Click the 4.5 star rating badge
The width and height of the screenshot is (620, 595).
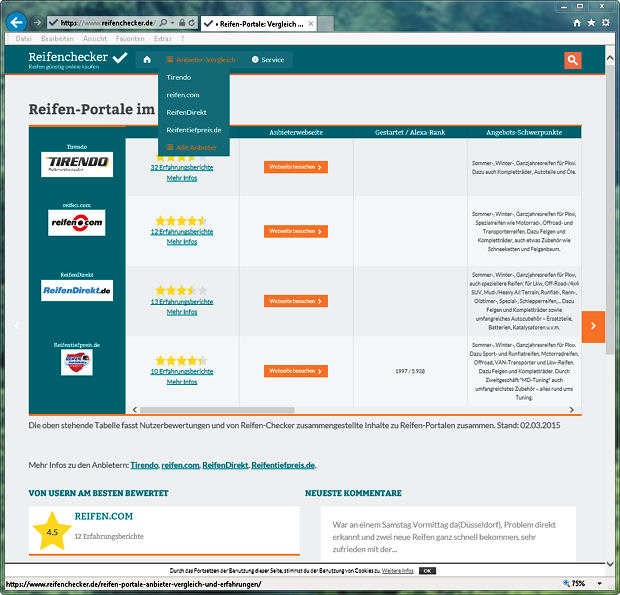[52, 532]
